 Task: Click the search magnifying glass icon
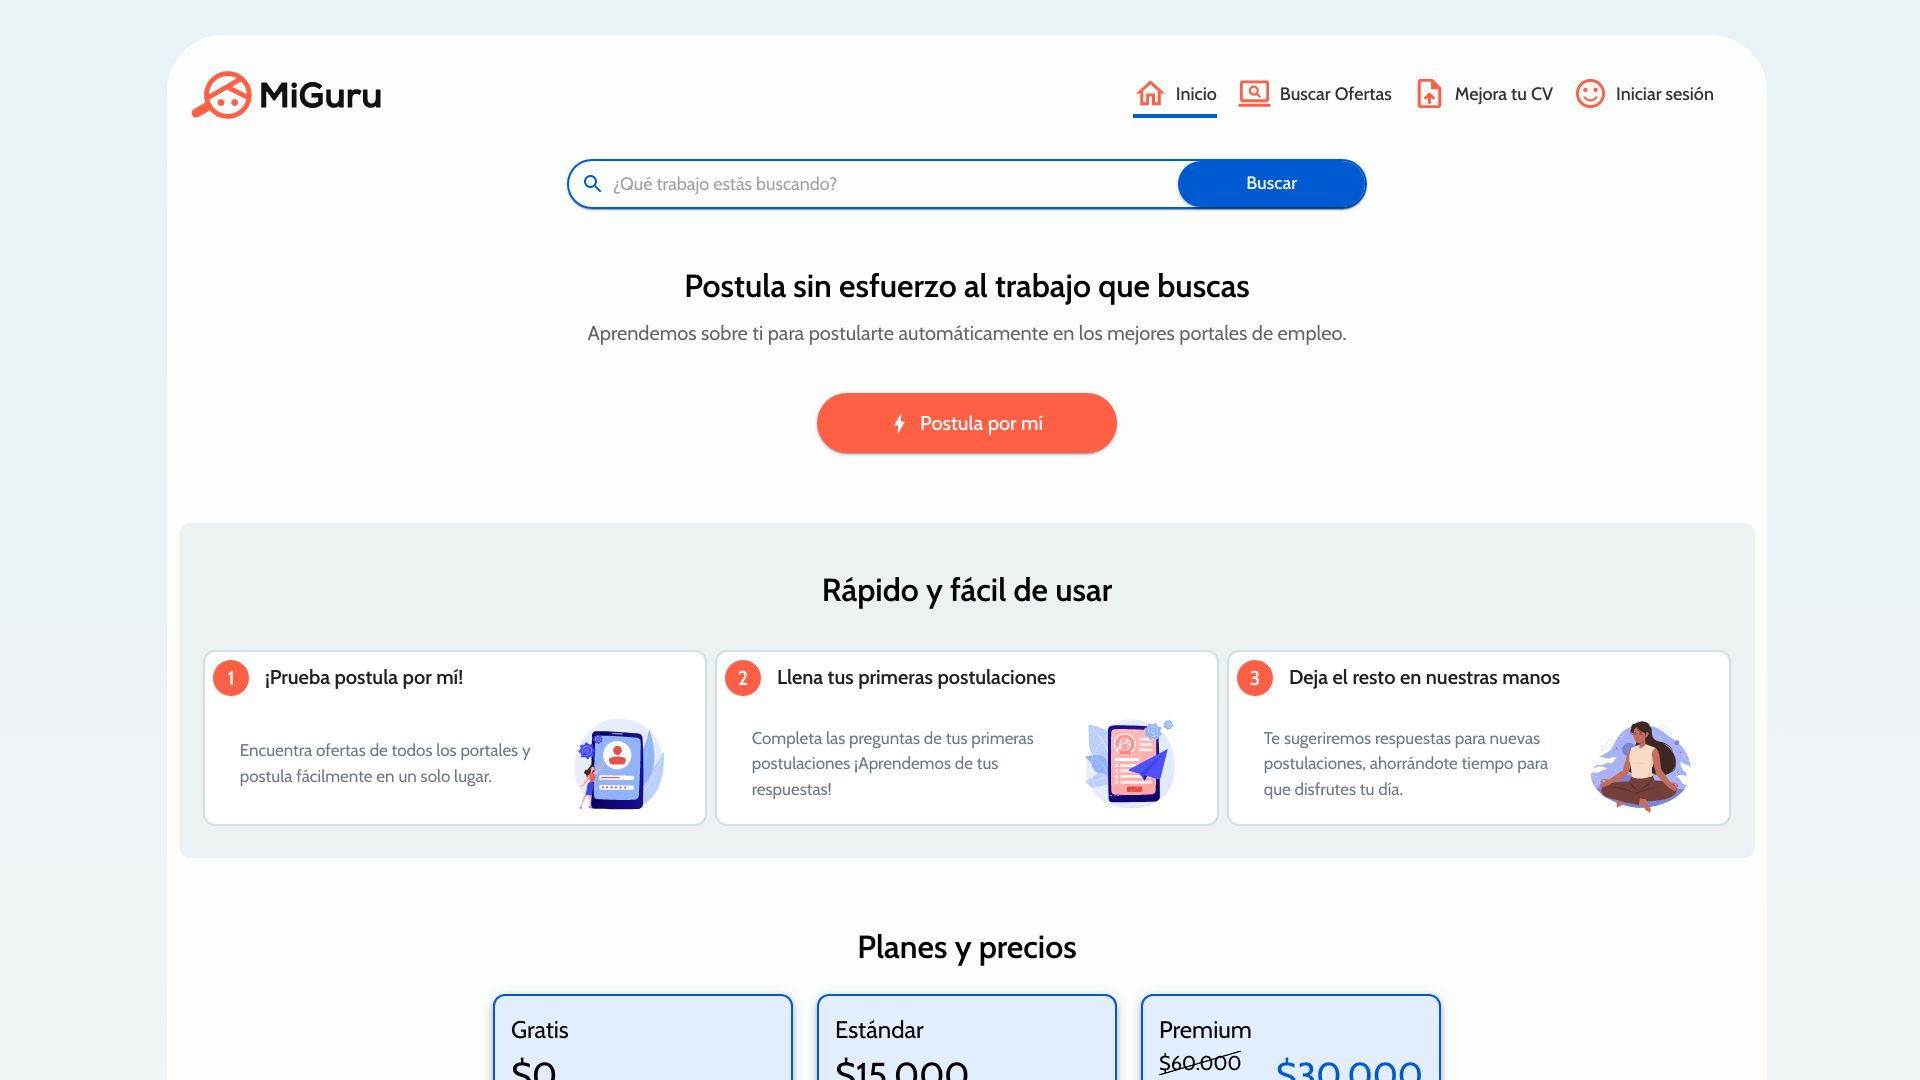point(592,183)
